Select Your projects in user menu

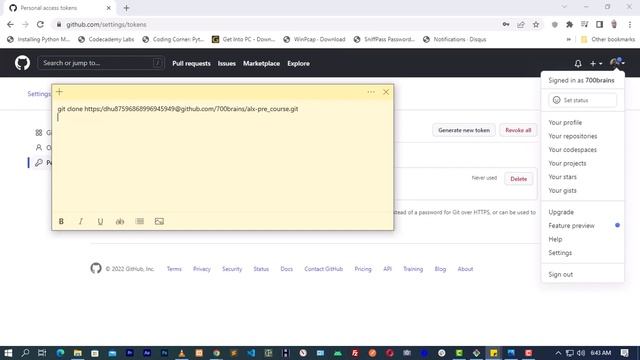pos(567,163)
